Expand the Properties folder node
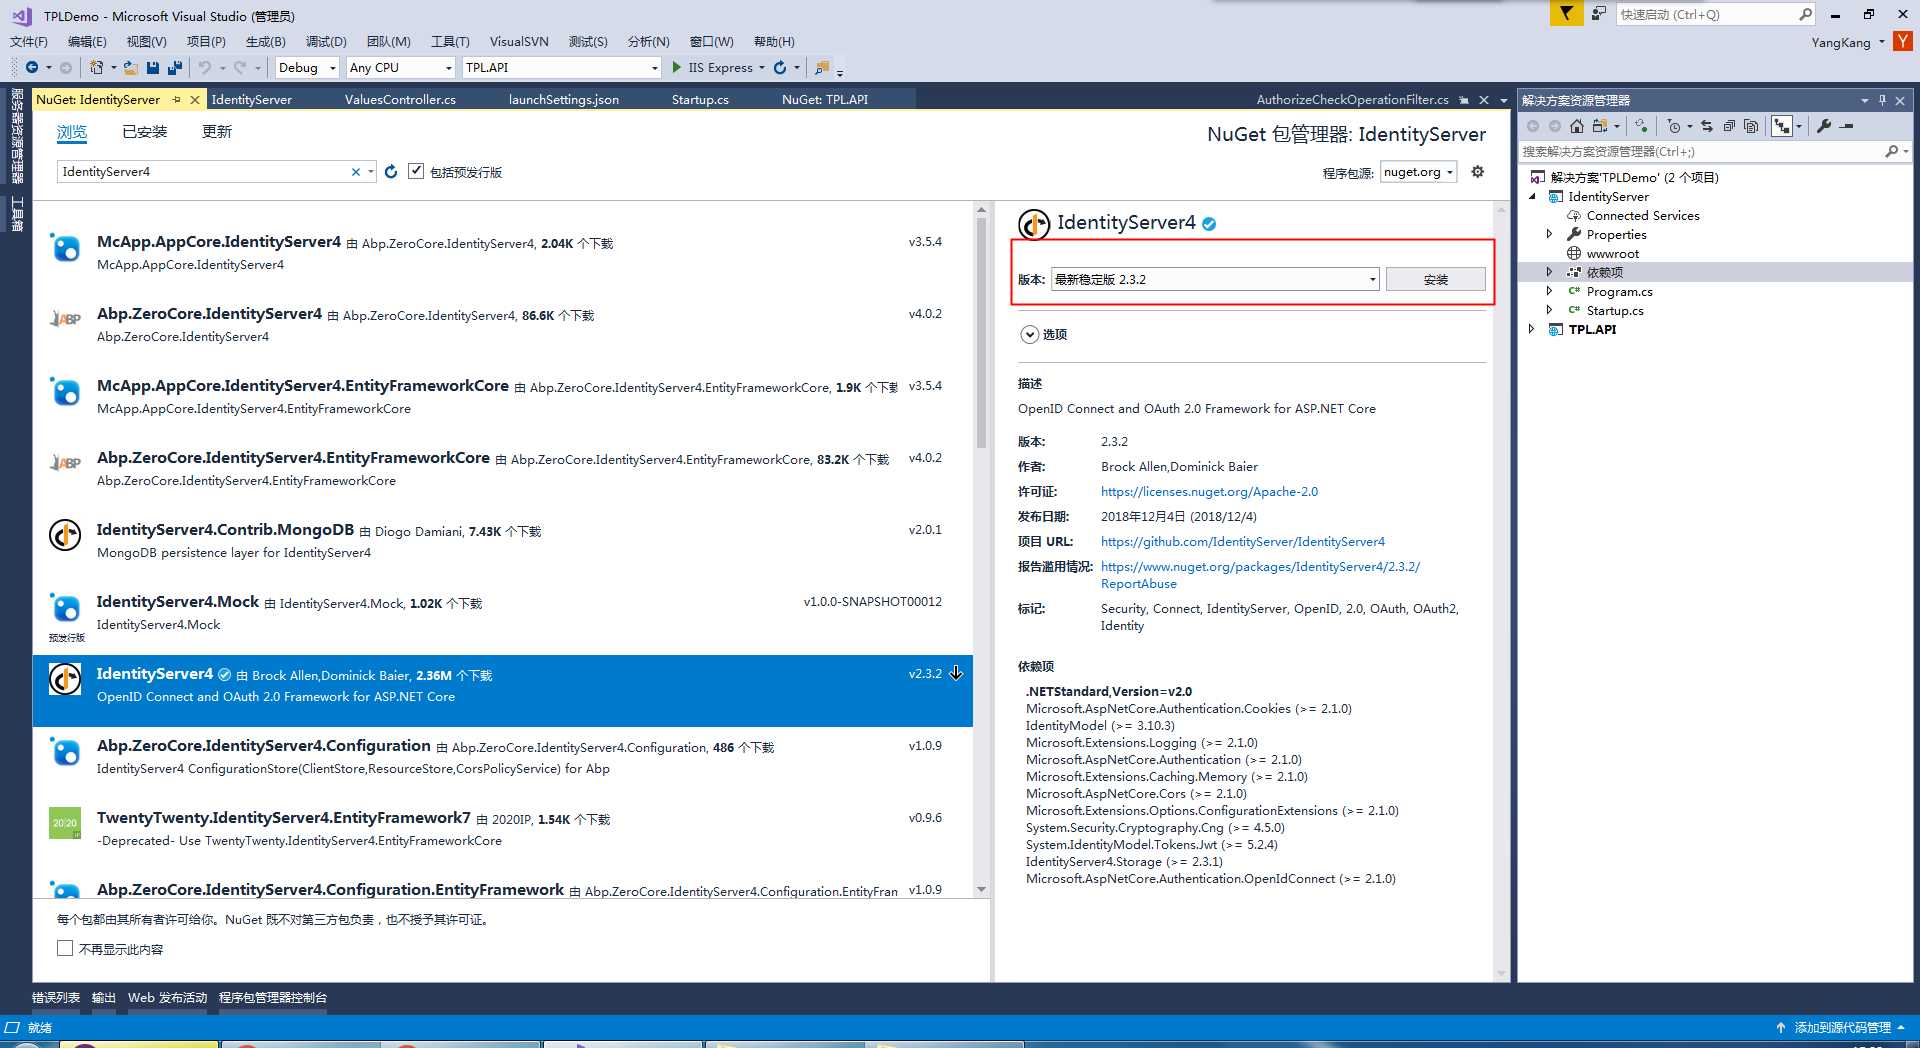Viewport: 1920px width, 1048px height. tap(1550, 234)
